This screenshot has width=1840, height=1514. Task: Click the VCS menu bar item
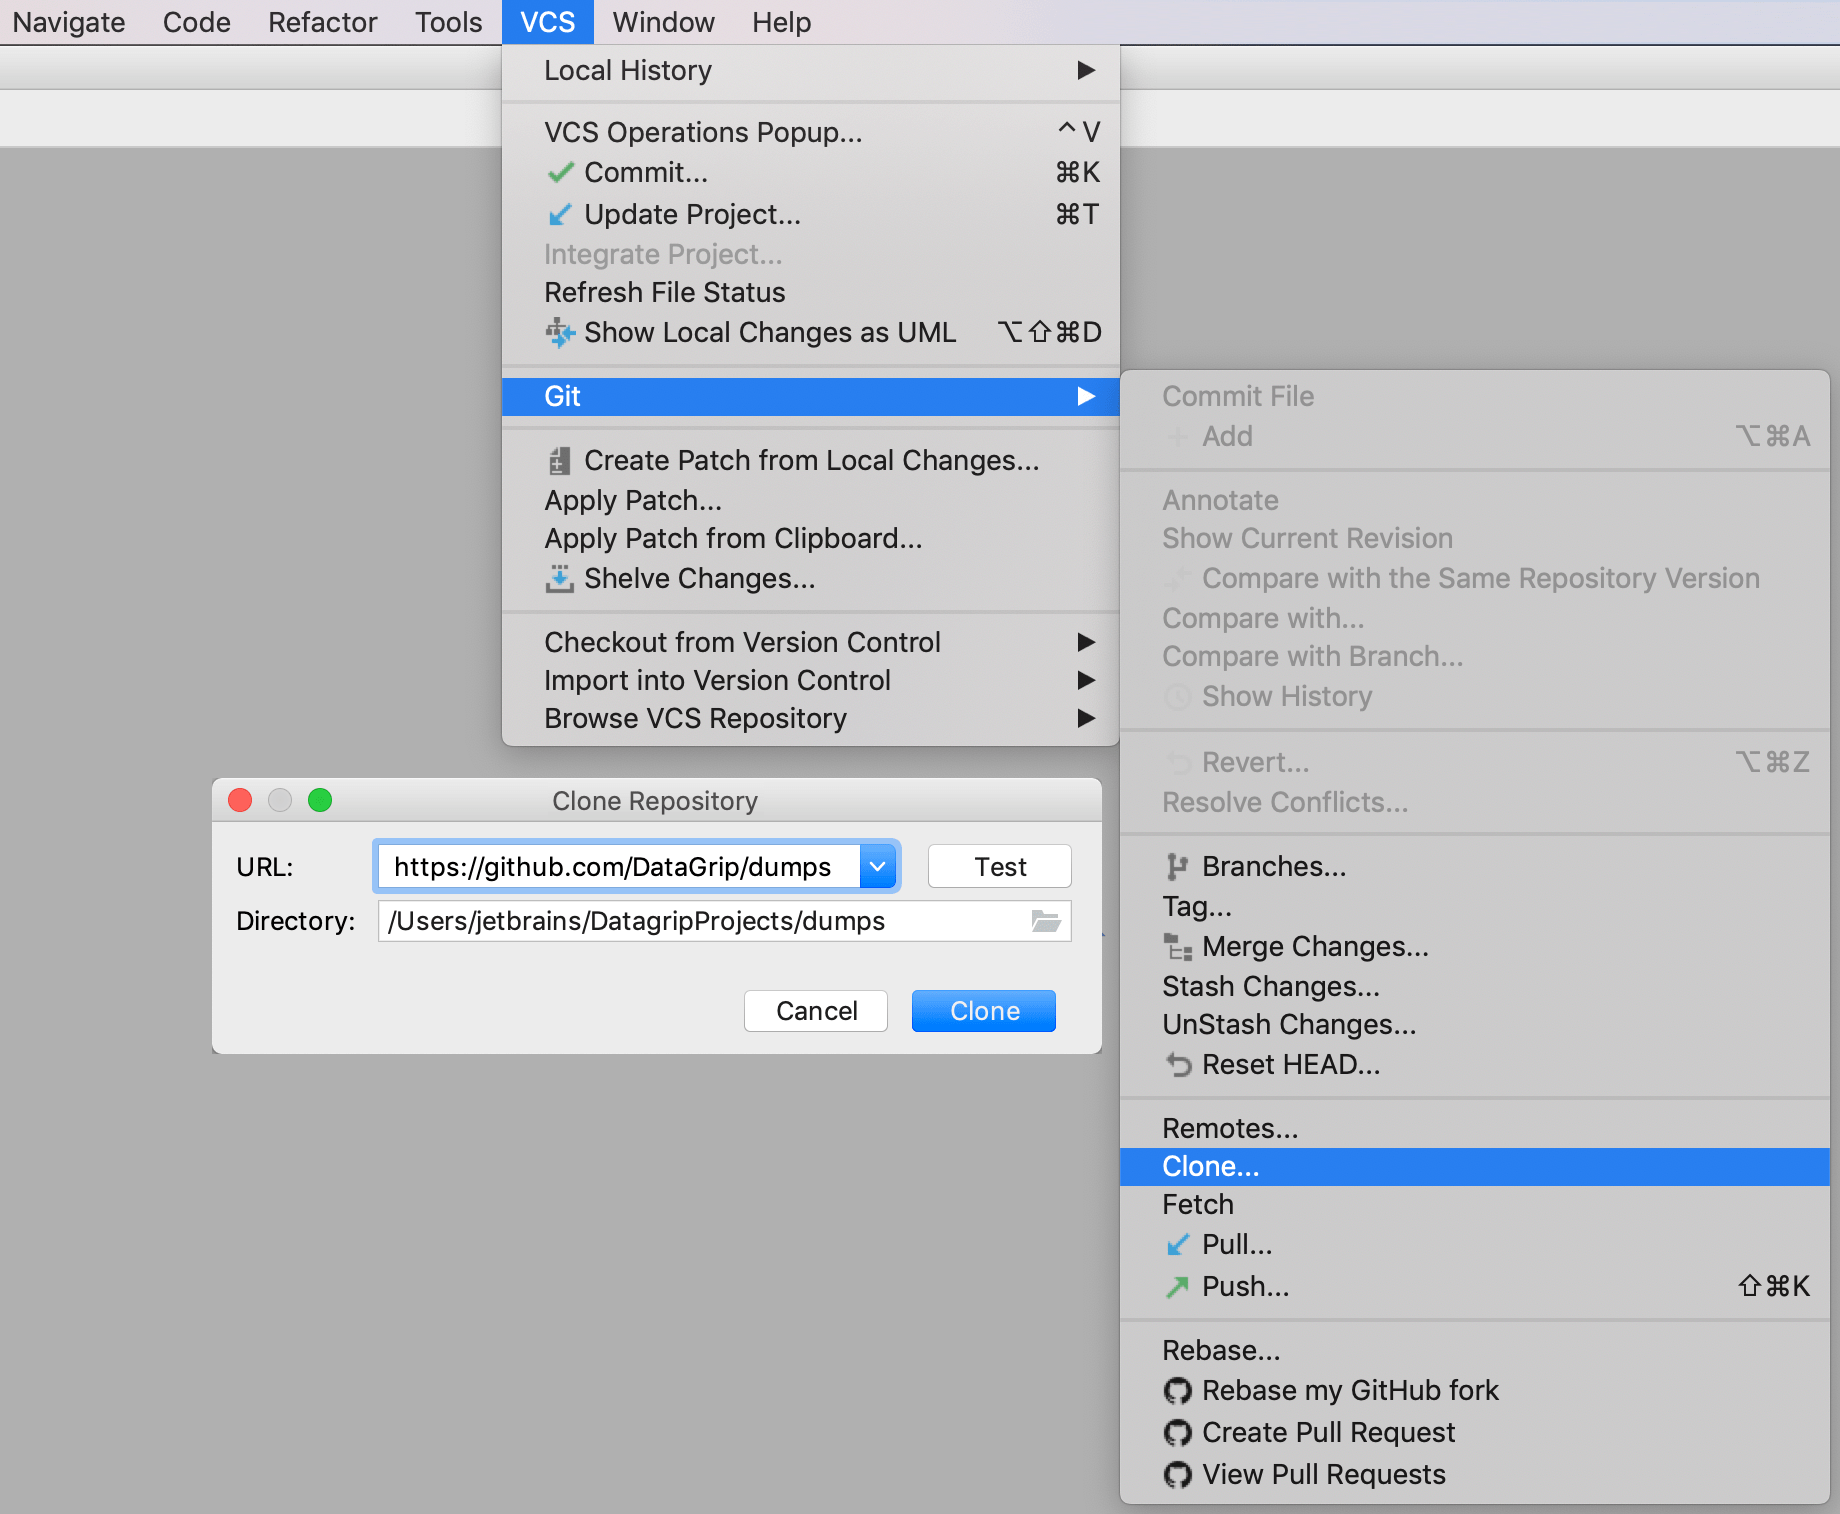548,22
